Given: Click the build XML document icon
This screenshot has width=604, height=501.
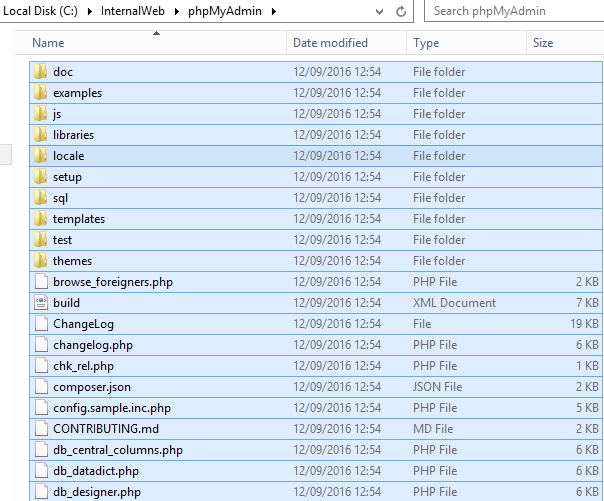Looking at the screenshot, I should [41, 303].
